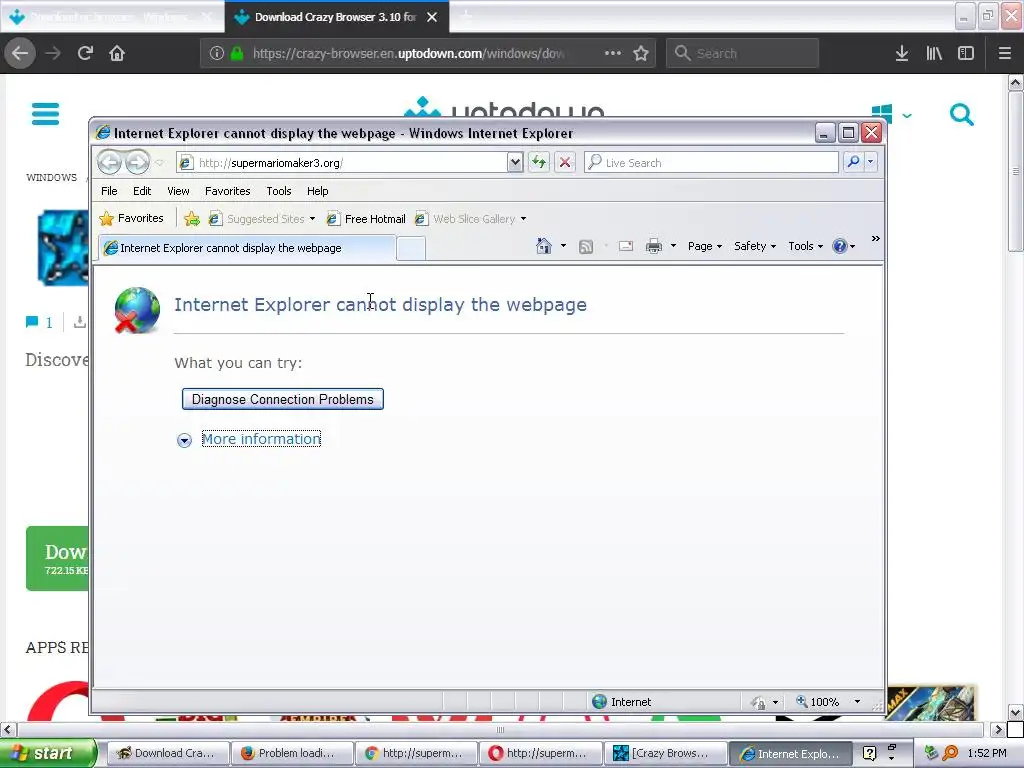Close the active Firefox tab

pyautogui.click(x=432, y=17)
